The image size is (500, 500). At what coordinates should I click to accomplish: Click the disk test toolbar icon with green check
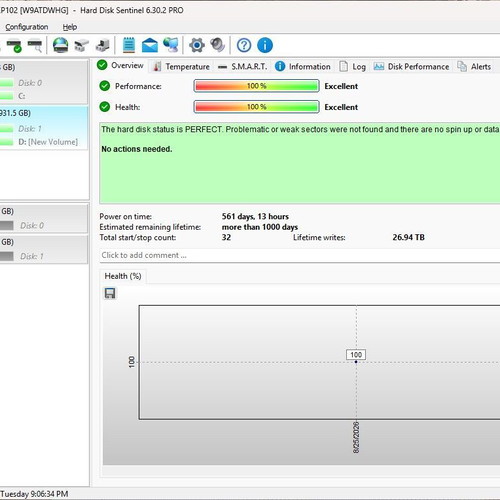tap(14, 46)
